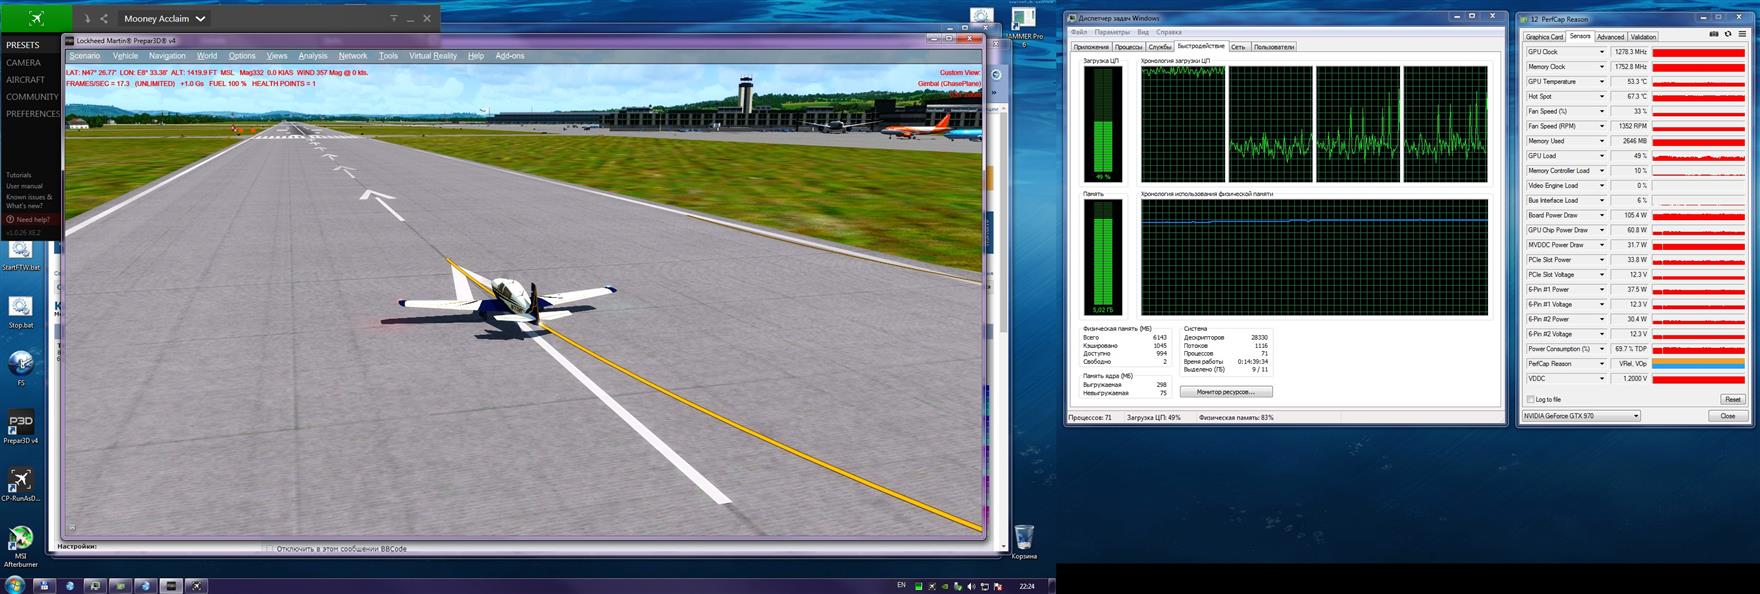Open the Options menu in Prepar3D
Image resolution: width=1760 pixels, height=594 pixels.
242,56
